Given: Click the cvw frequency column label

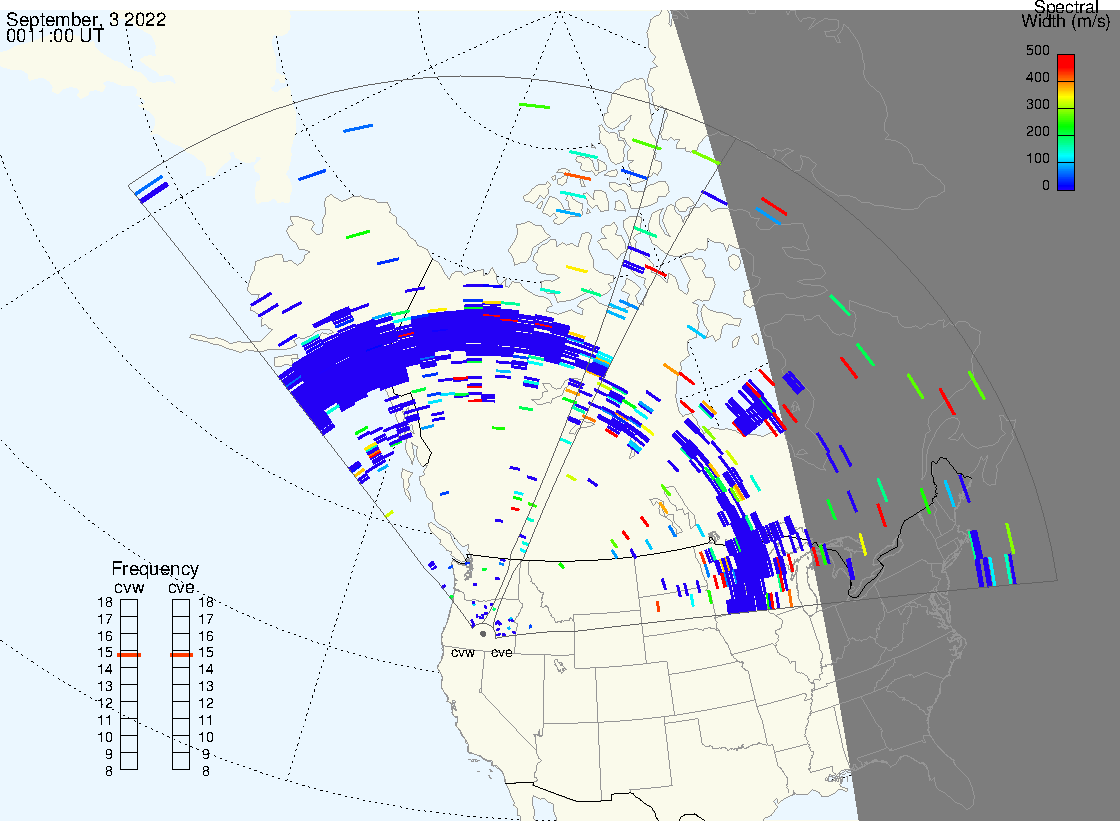Looking at the screenshot, I should (x=129, y=588).
